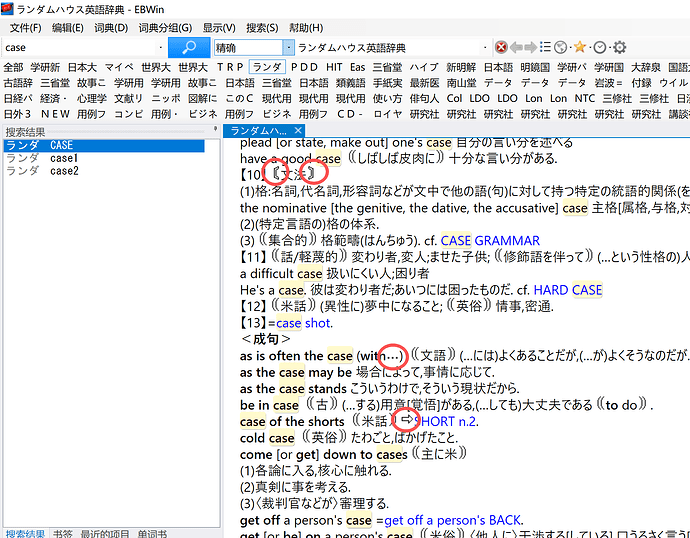Follow the get off a person's BACK link

pos(452,520)
